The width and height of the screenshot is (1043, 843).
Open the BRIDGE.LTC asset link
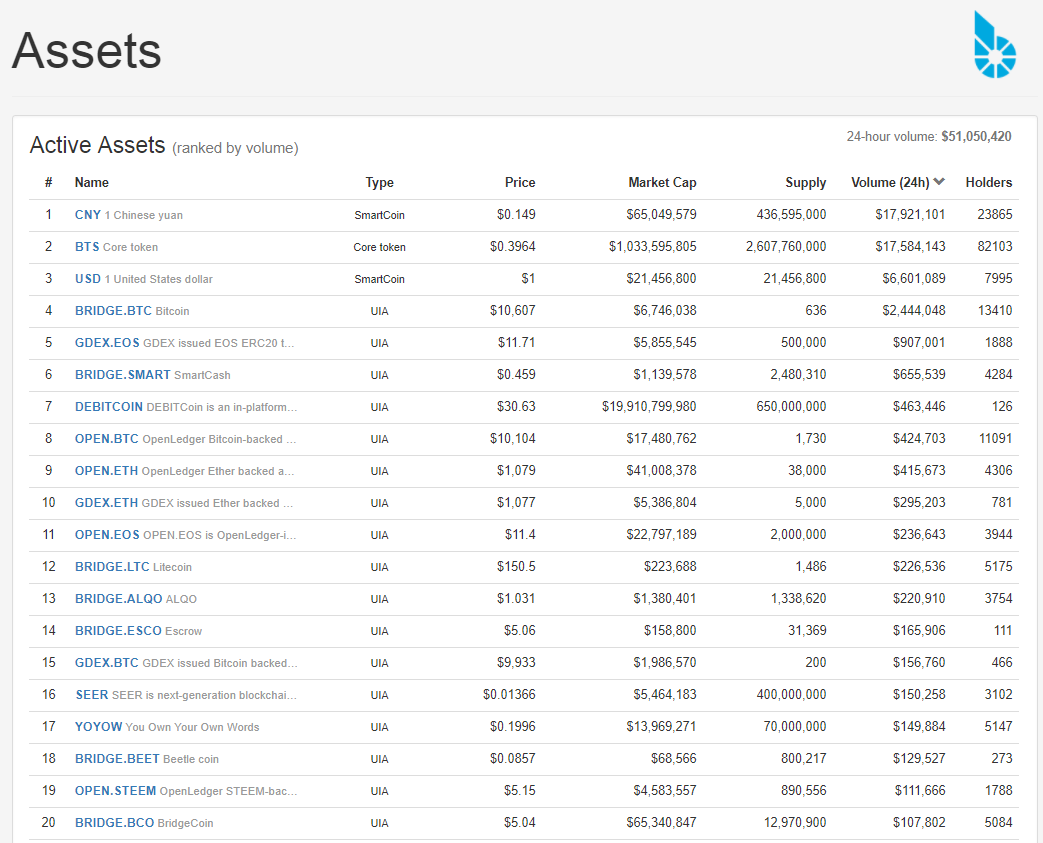[x=112, y=567]
